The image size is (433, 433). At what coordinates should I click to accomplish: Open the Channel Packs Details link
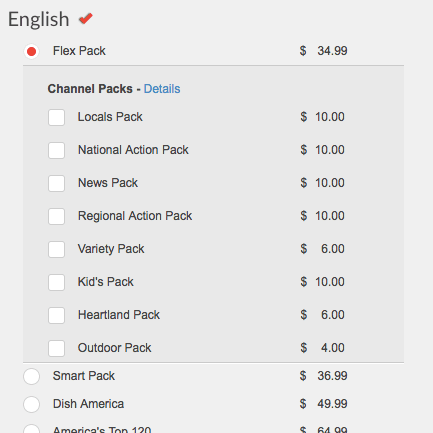[162, 89]
